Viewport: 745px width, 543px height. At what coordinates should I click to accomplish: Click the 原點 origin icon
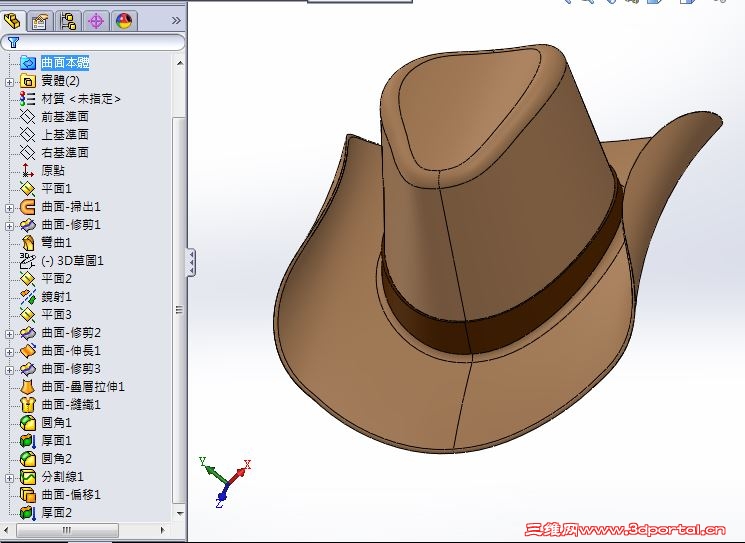(28, 171)
